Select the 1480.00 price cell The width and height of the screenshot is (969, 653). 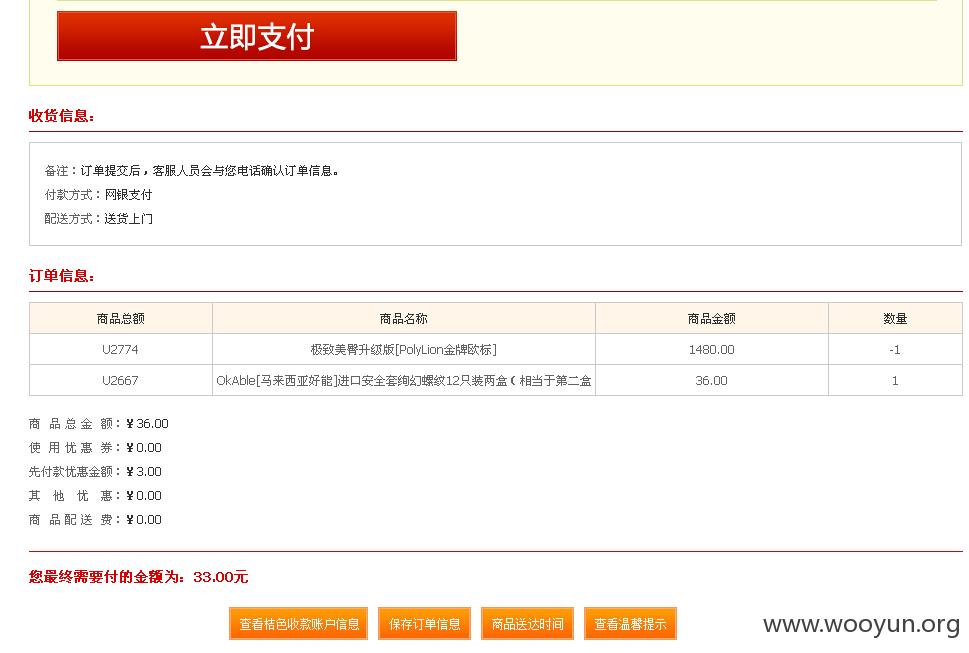711,350
